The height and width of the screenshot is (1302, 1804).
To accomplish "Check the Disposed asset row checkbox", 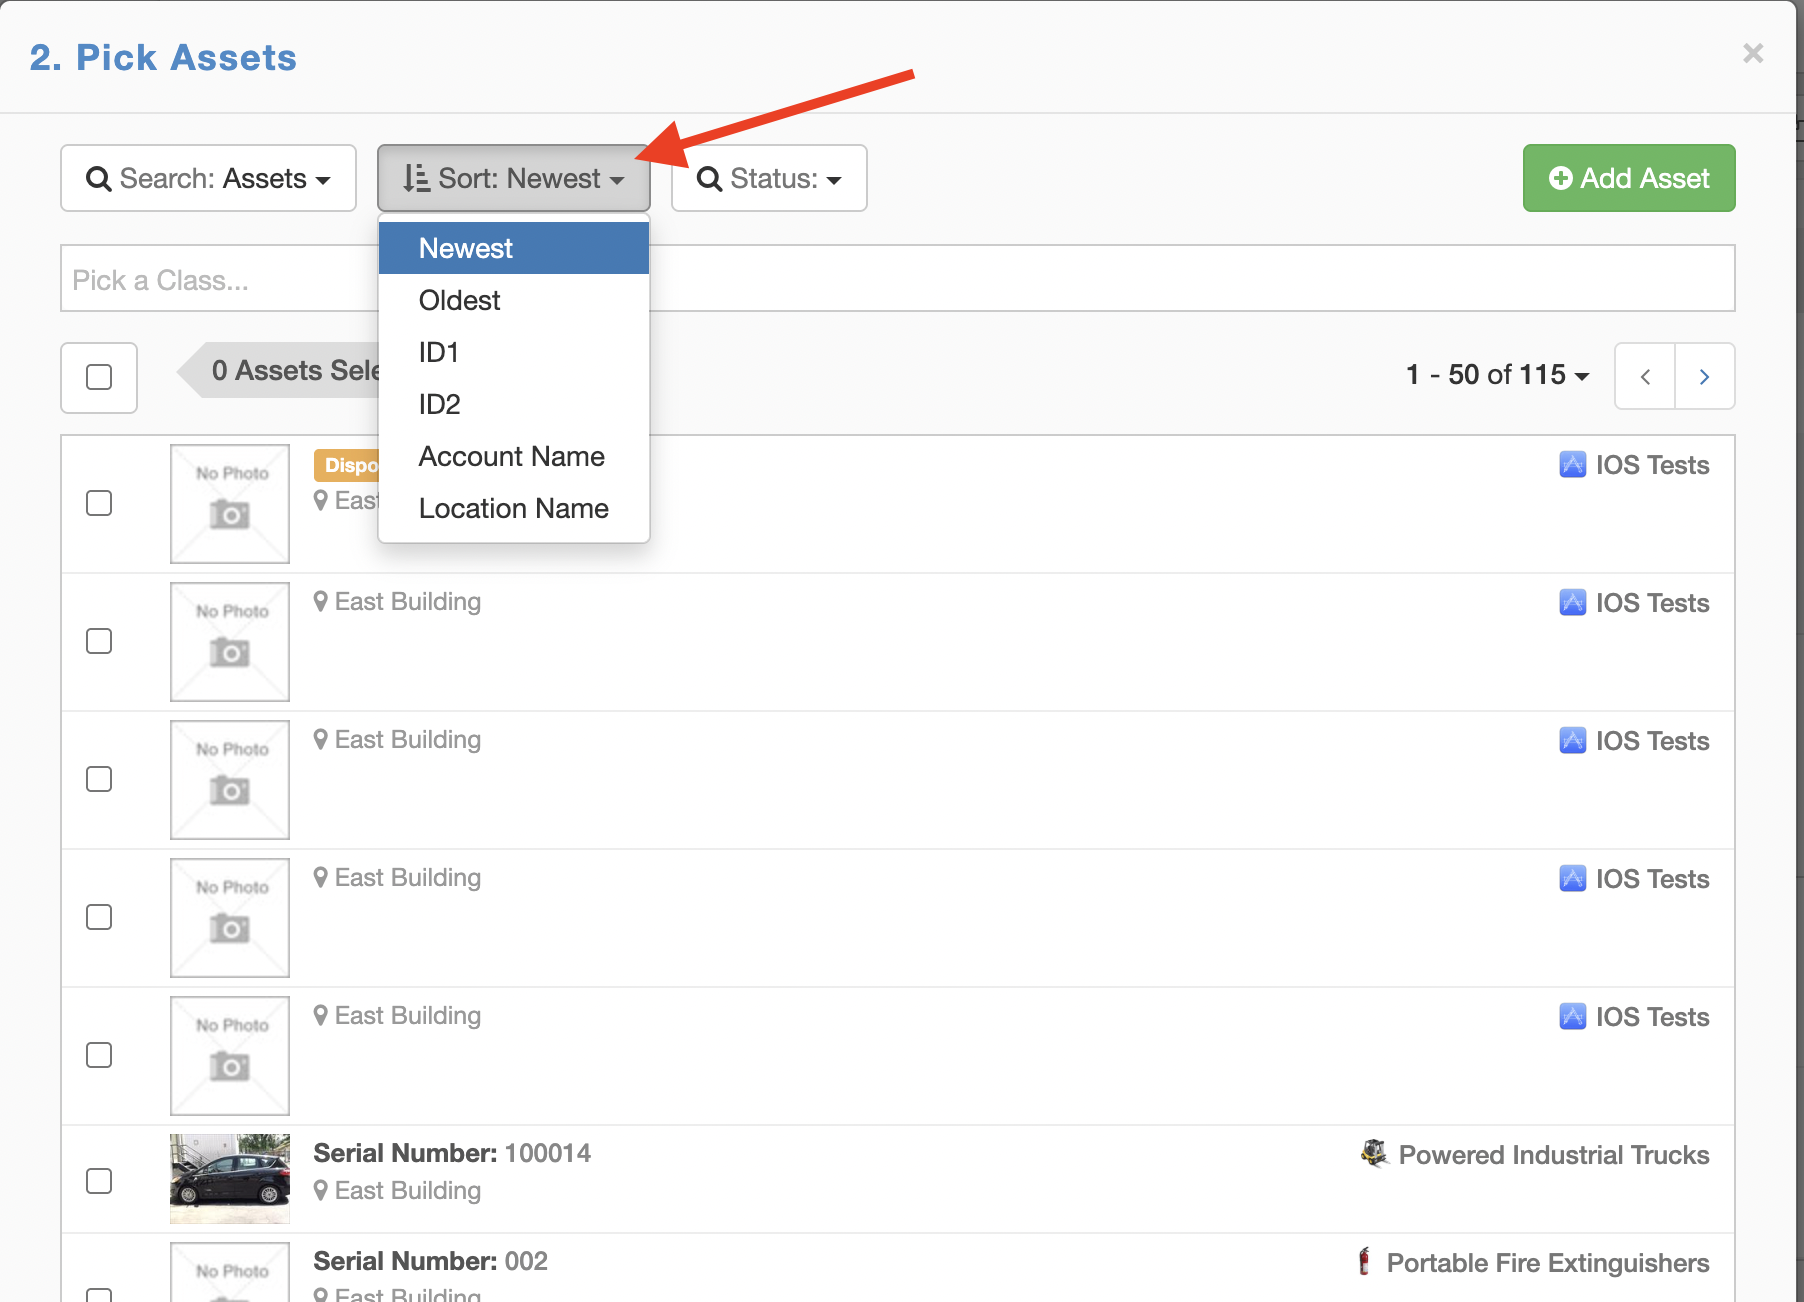I will point(99,503).
